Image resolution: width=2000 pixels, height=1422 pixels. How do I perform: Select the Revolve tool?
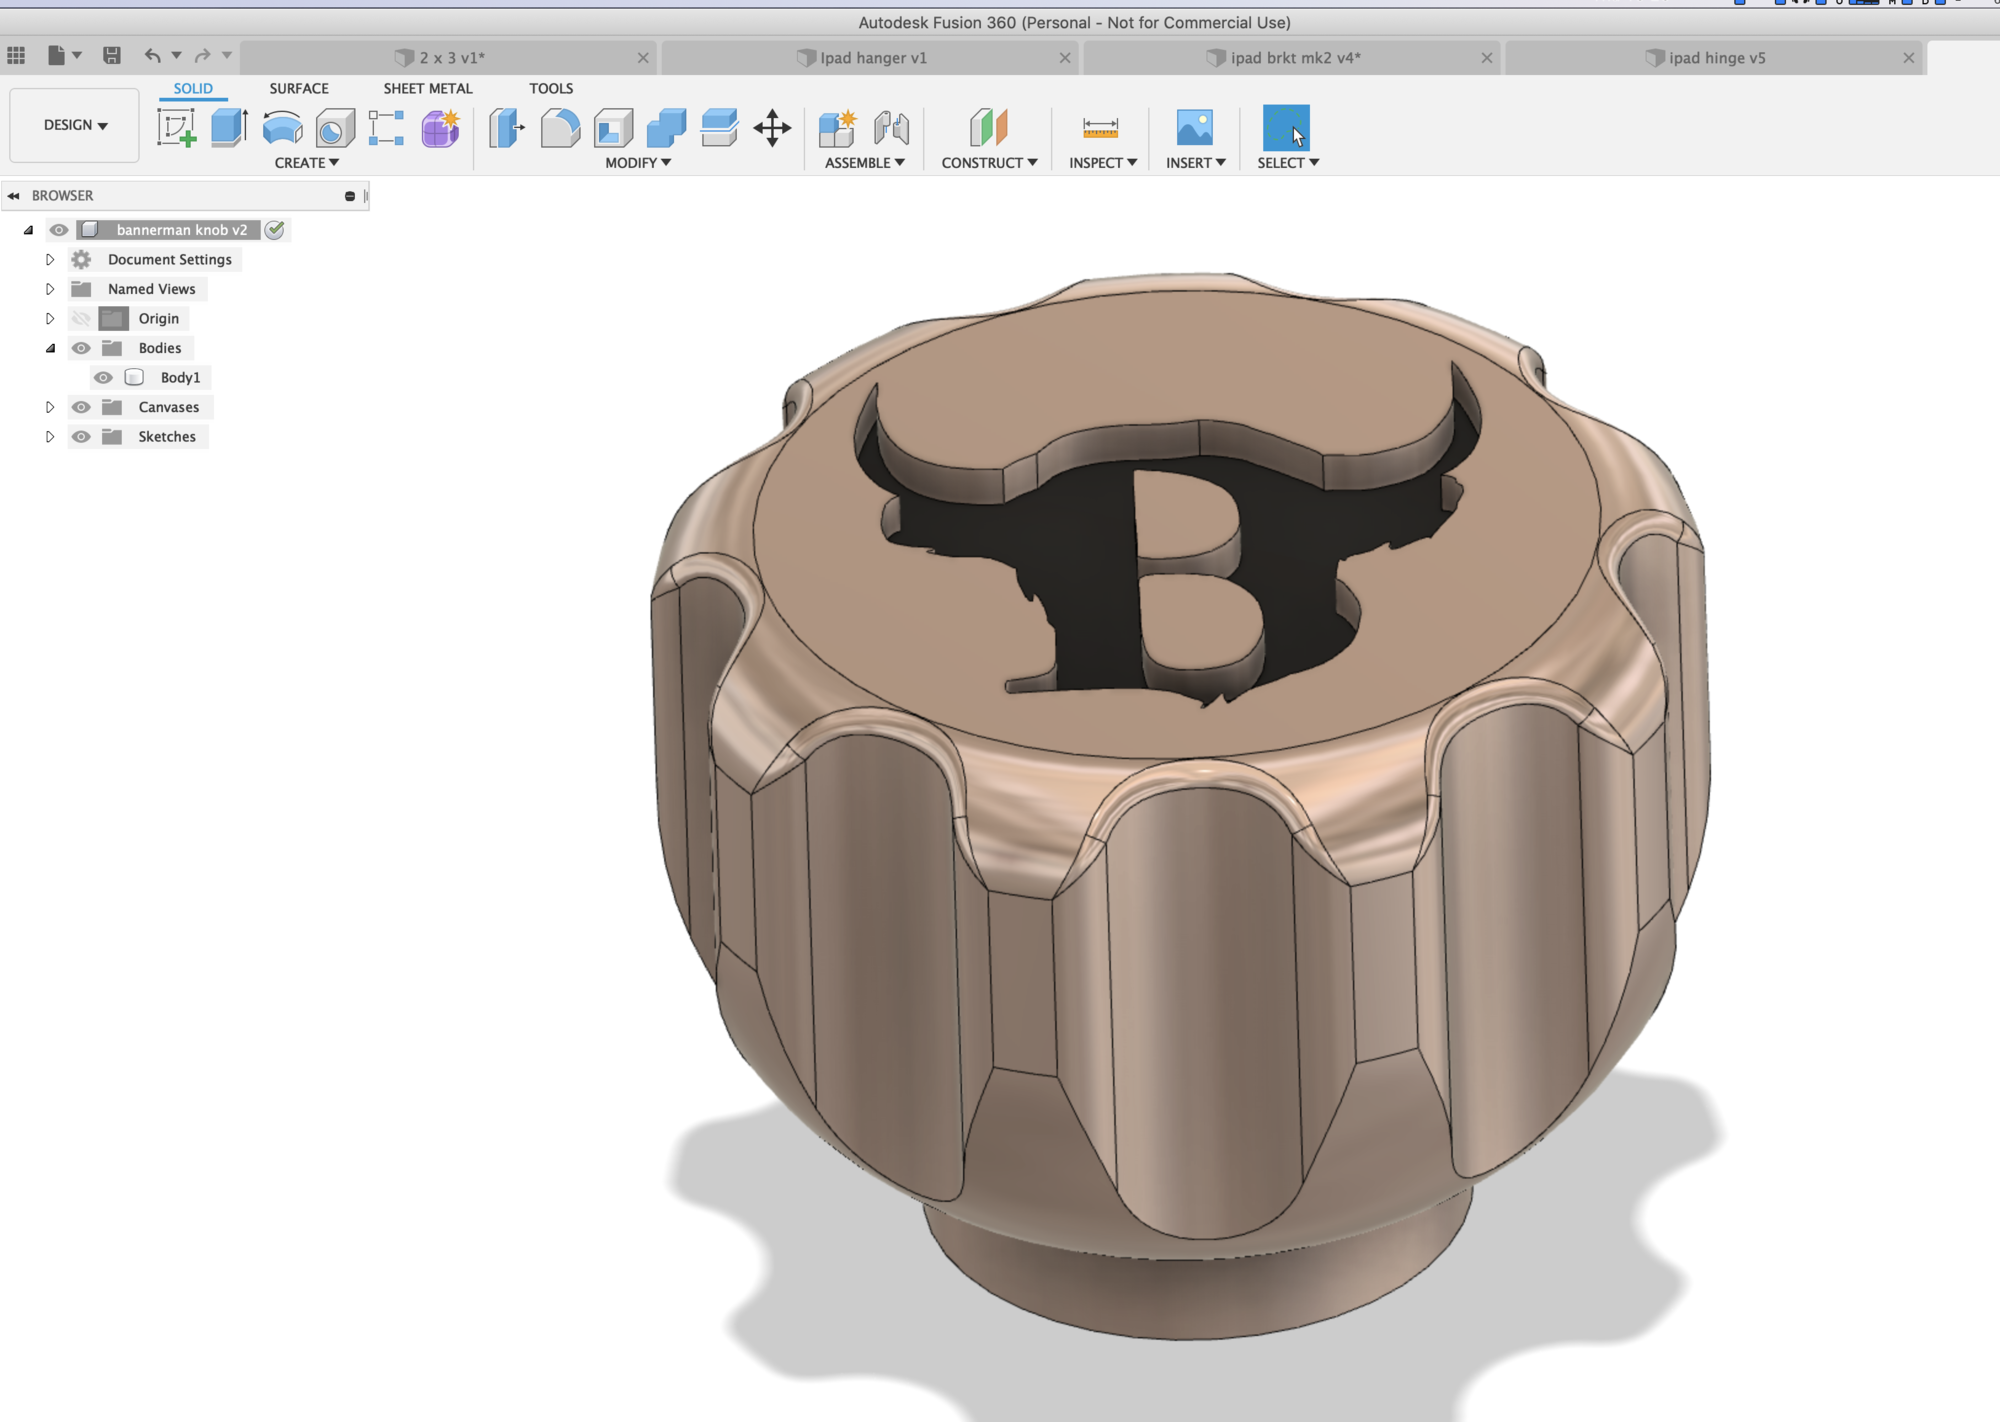click(x=283, y=128)
